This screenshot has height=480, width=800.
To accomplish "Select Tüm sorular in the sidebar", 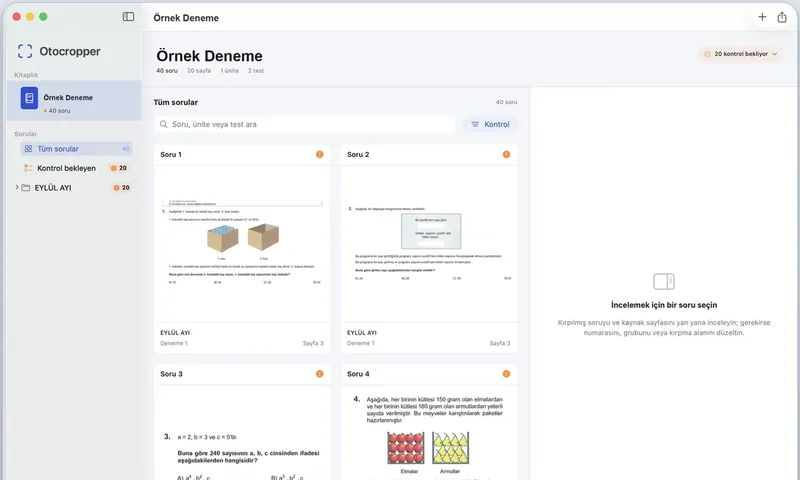I will 76,149.
